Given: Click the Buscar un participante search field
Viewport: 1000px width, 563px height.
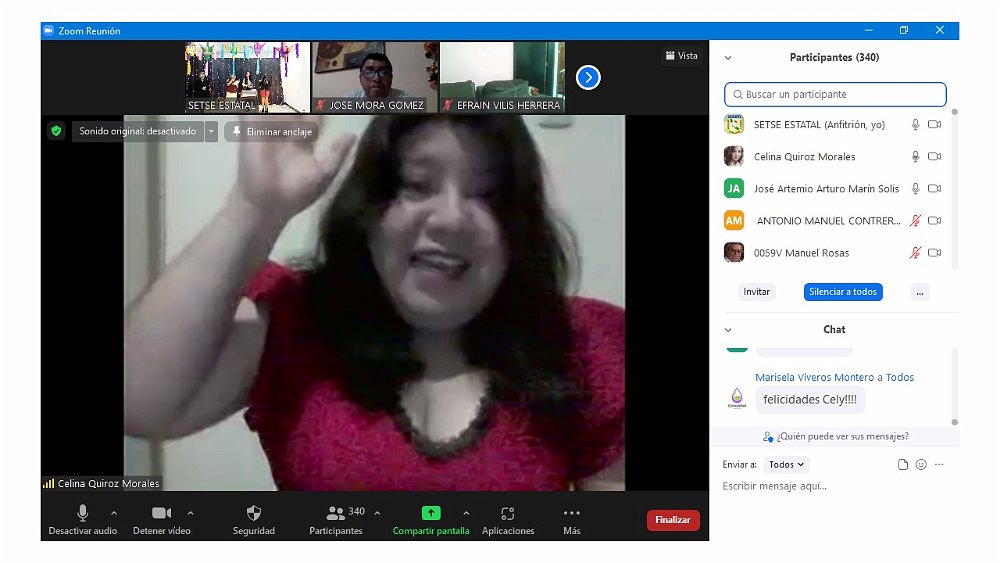Looking at the screenshot, I should (835, 95).
